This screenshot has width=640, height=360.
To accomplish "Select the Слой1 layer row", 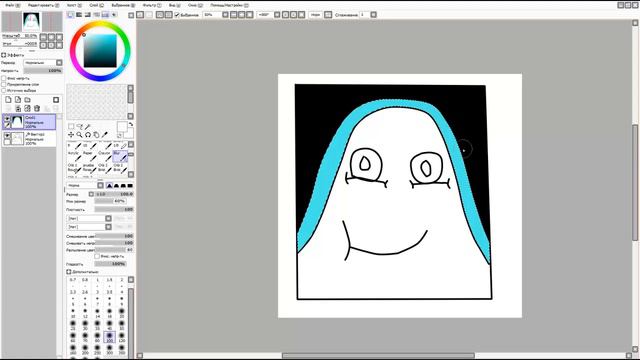I will (29, 122).
